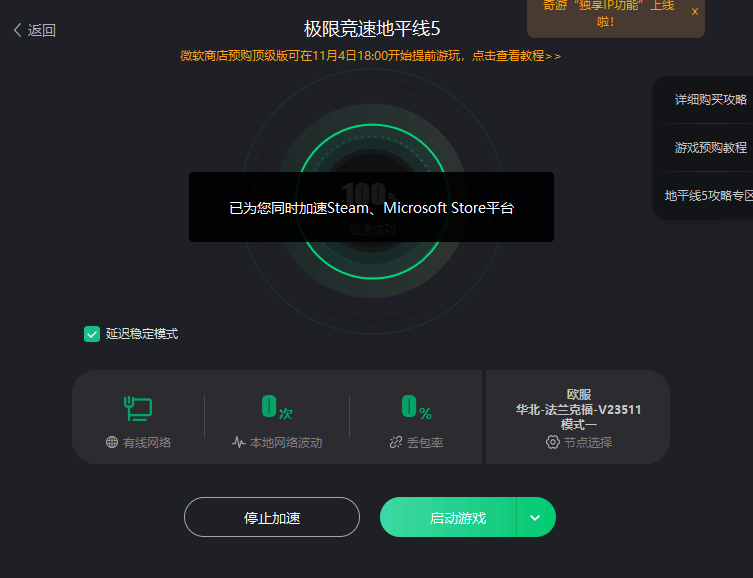This screenshot has height=578, width=753.
Task: Click the broken link icon beside 丢包率
Action: pos(396,442)
